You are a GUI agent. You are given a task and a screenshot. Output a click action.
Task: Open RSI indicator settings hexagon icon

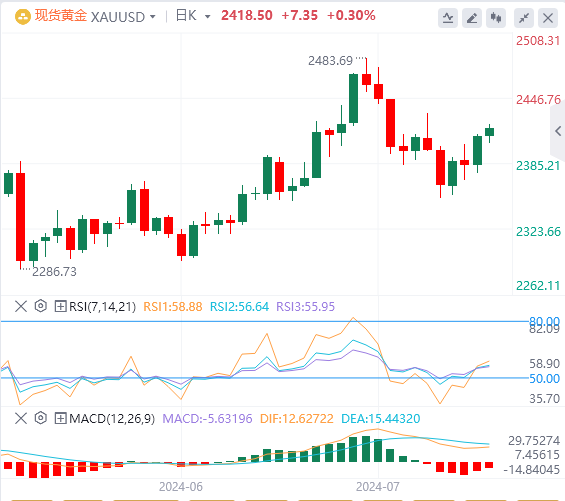point(41,306)
